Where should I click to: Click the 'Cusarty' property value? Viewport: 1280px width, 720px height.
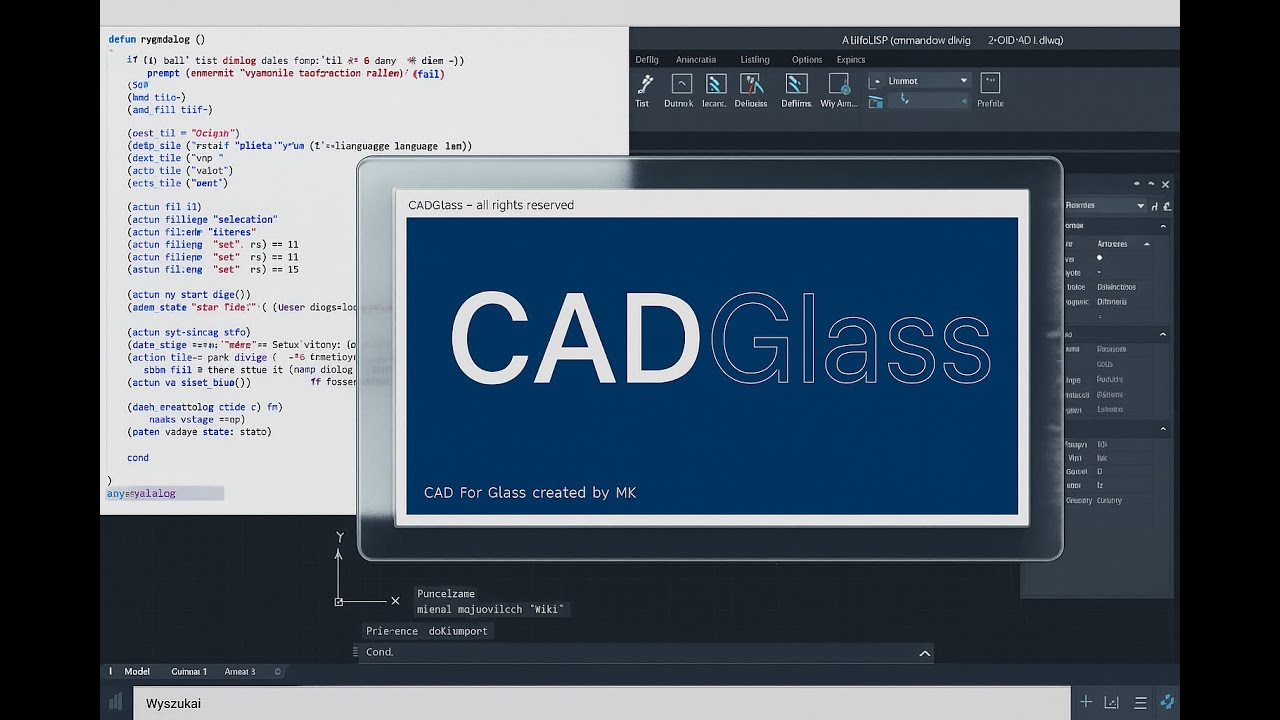[x=1110, y=500]
